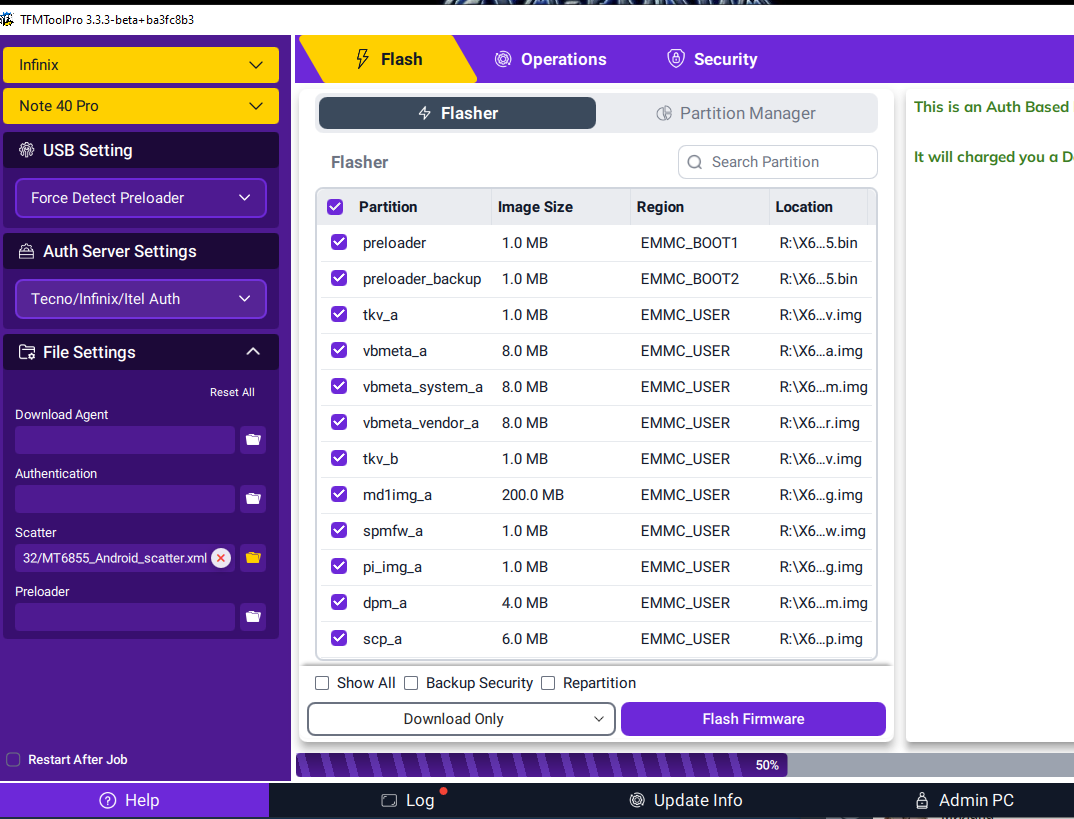
Task: Open Force Detect Preloader dropdown
Action: click(140, 198)
